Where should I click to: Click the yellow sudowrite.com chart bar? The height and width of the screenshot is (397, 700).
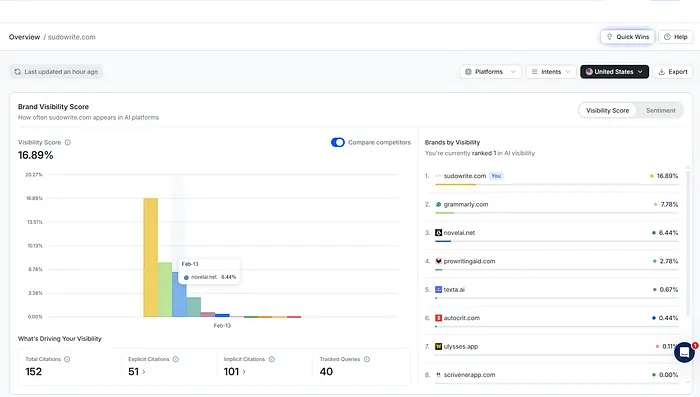(150, 257)
